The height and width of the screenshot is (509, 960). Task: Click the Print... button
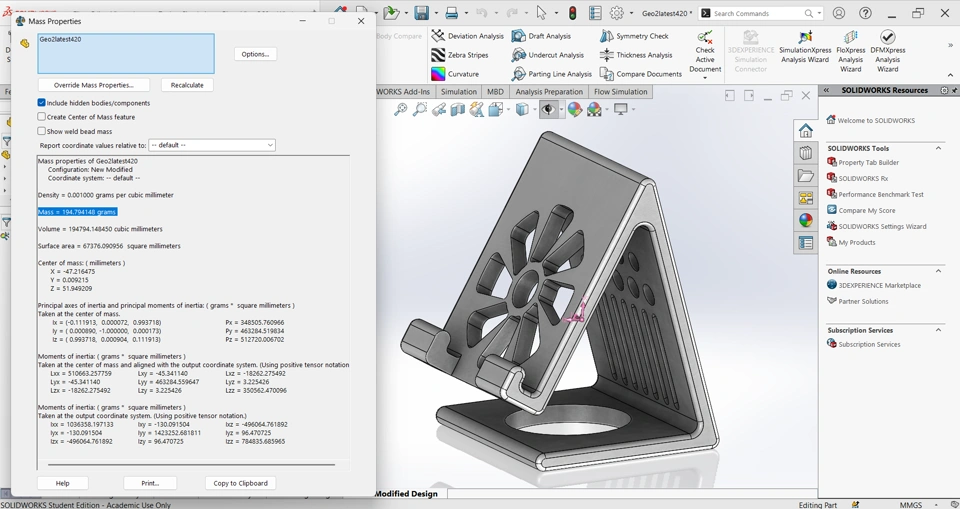coord(150,483)
